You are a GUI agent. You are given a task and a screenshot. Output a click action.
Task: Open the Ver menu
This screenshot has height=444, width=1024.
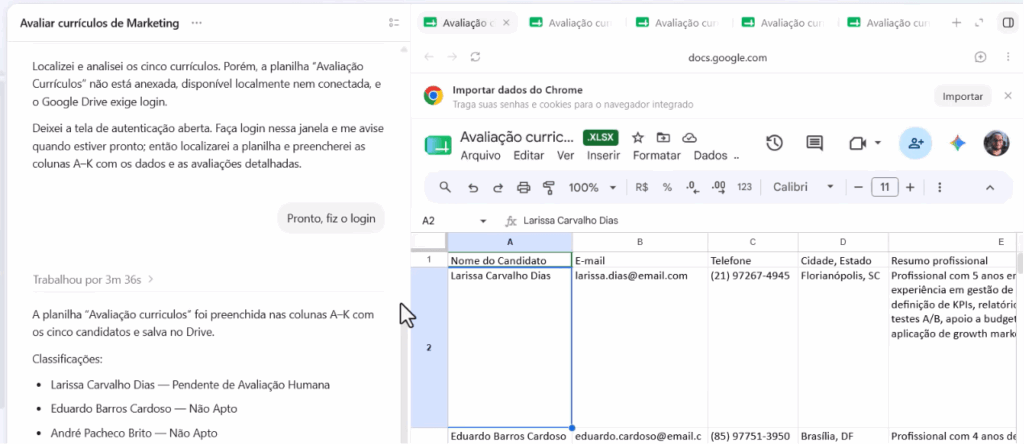click(x=566, y=155)
